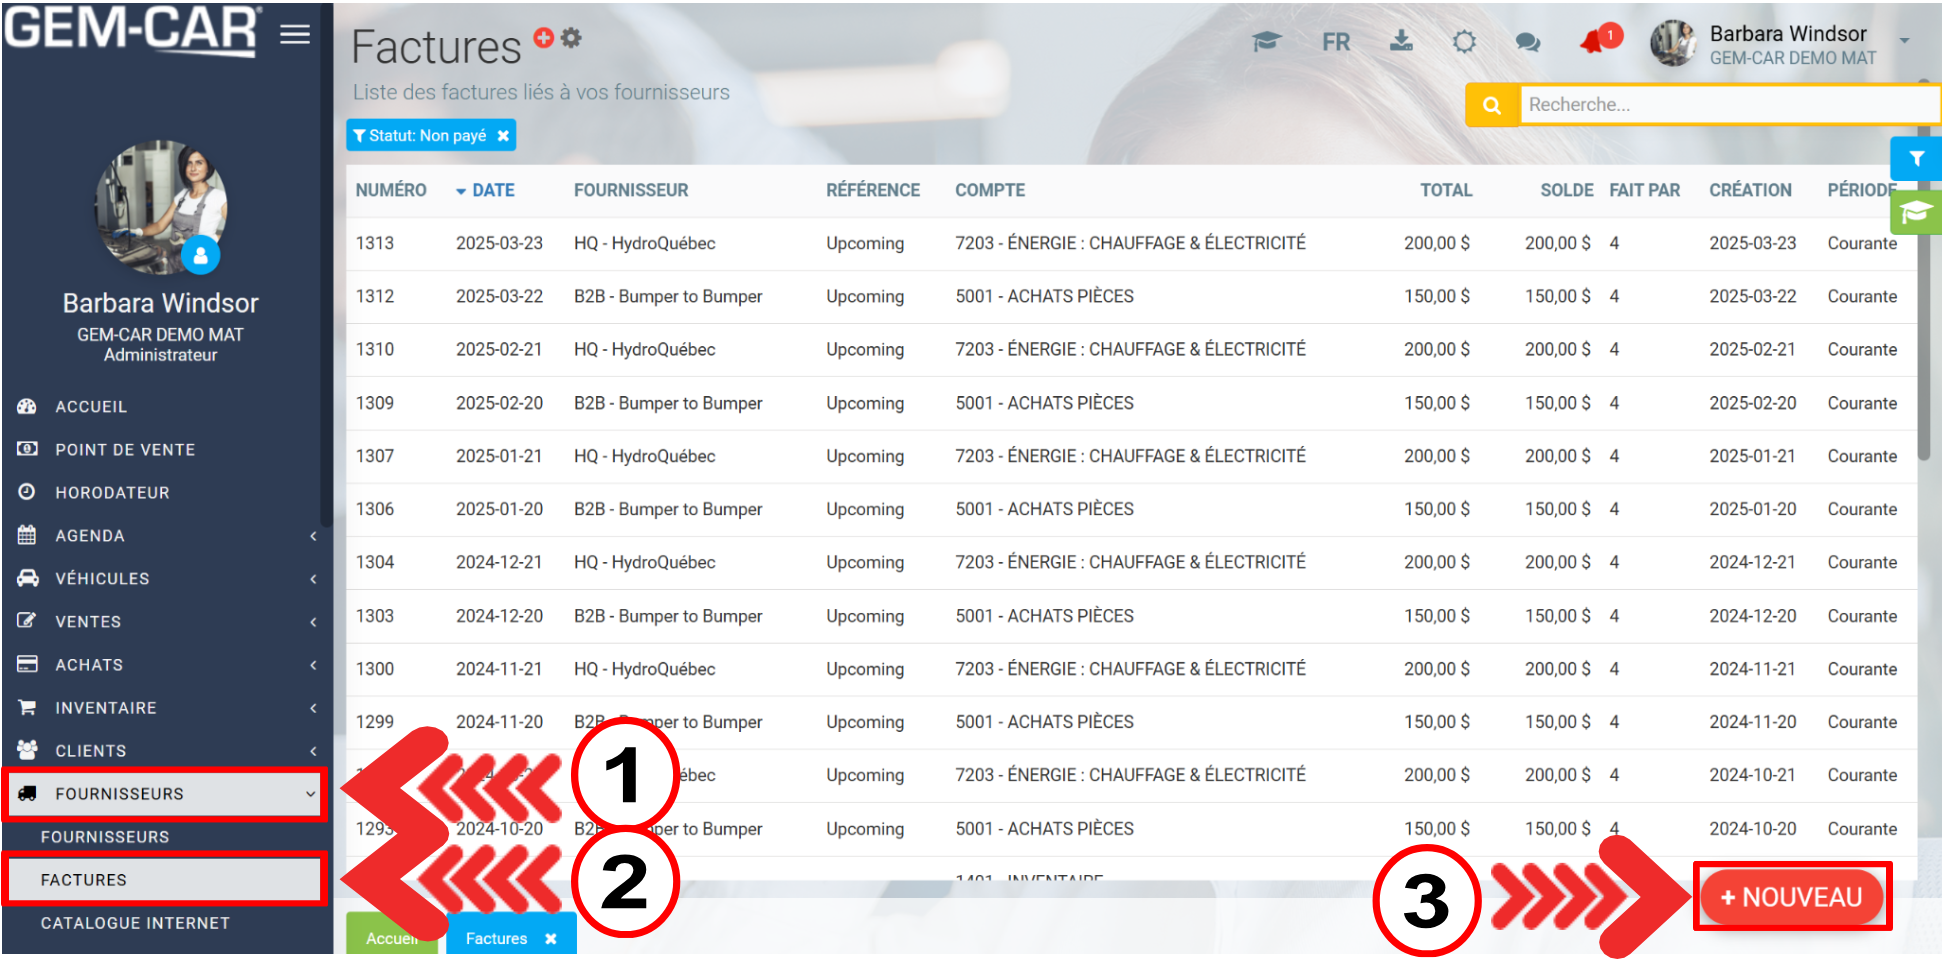
Task: Click the graduation cap icon in top bar
Action: coord(1266,42)
